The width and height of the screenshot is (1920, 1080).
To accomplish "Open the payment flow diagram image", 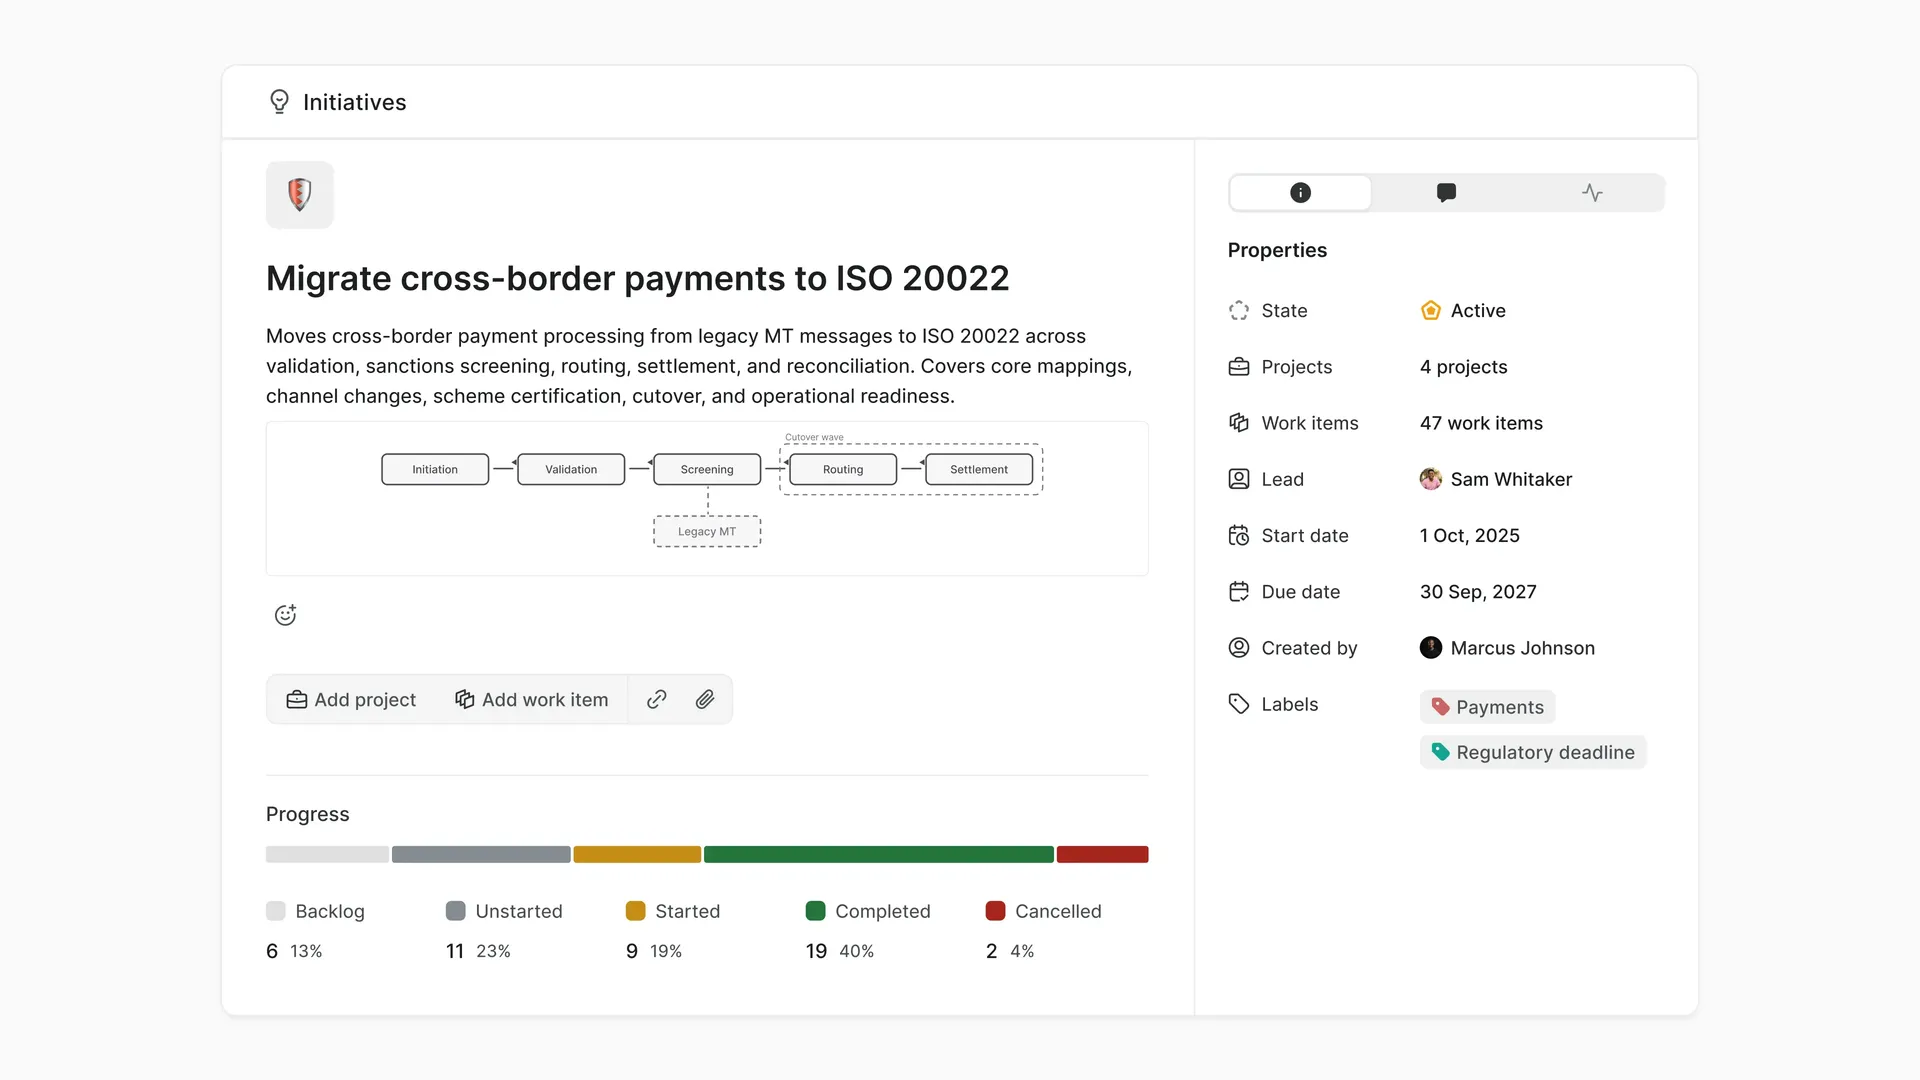I will [x=707, y=498].
